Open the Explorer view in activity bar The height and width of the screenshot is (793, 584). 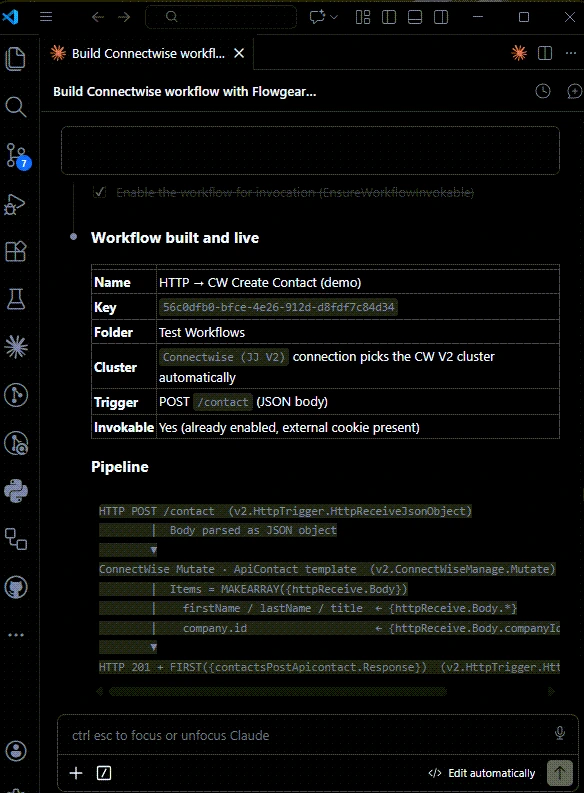pyautogui.click(x=16, y=59)
